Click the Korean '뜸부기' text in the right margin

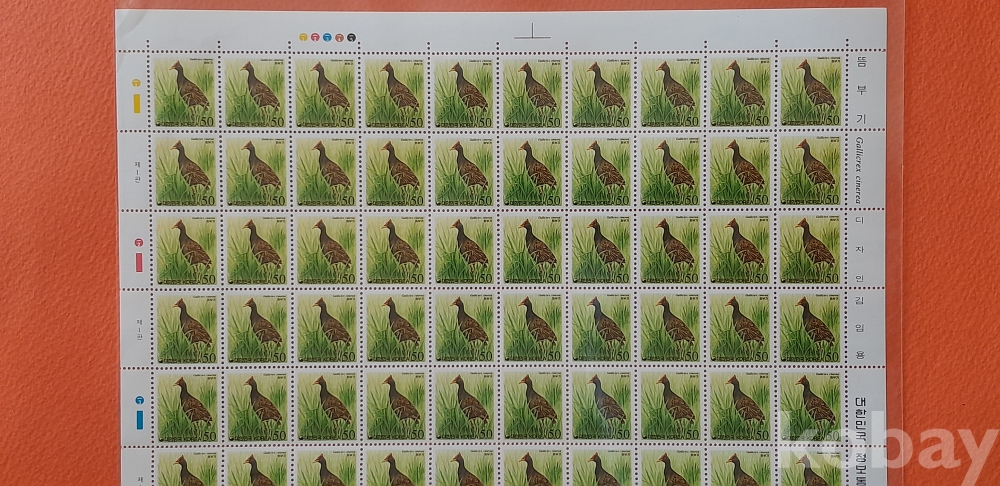[x=860, y=90]
